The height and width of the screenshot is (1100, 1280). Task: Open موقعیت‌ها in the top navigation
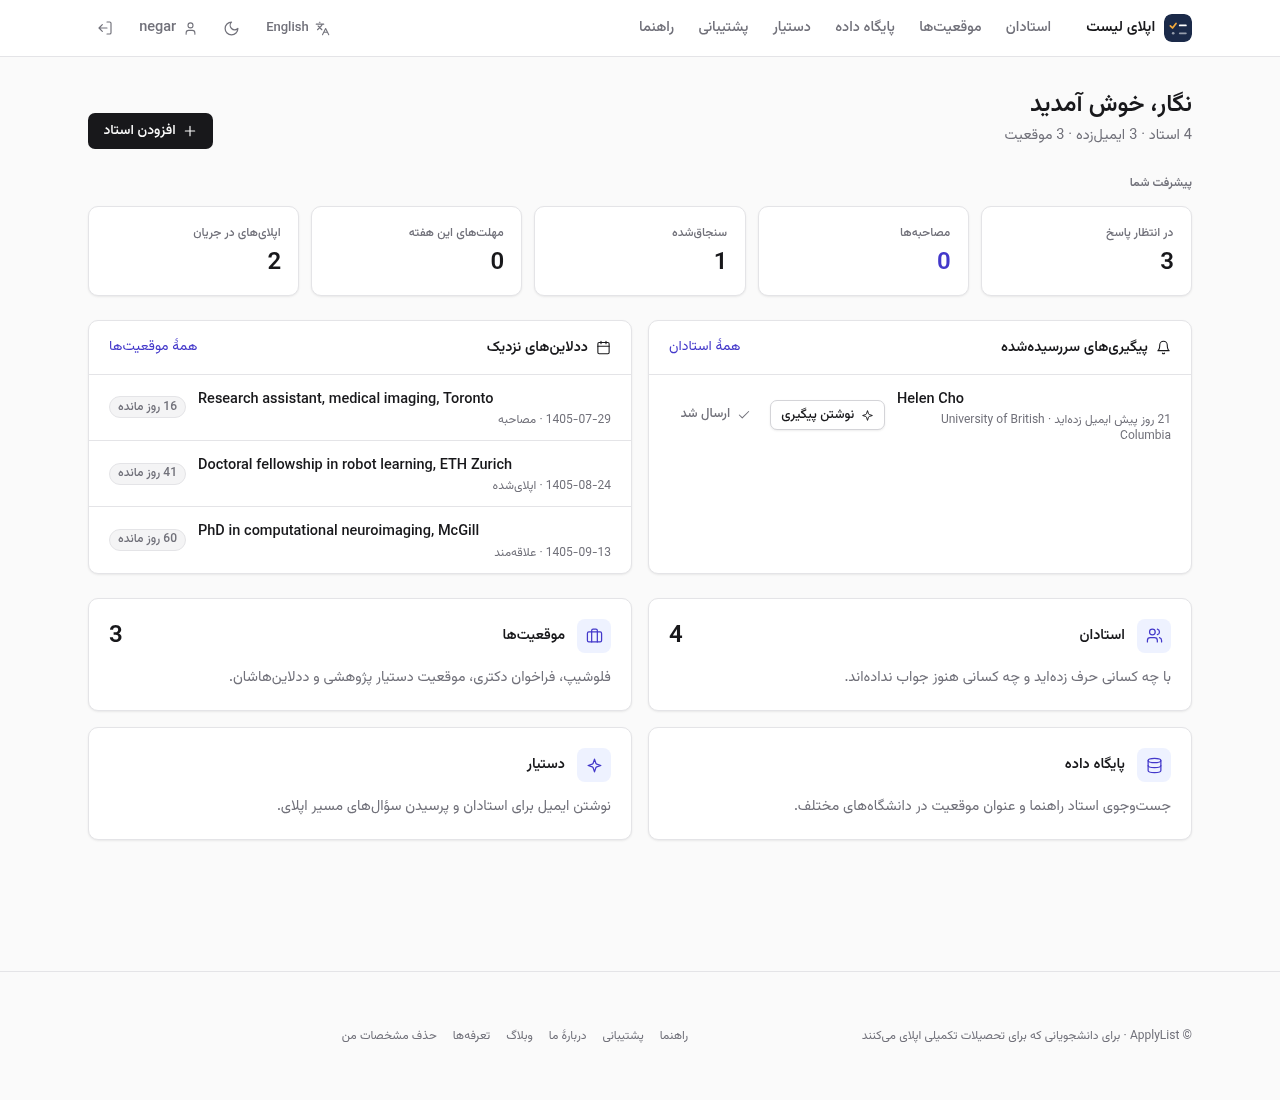point(950,27)
